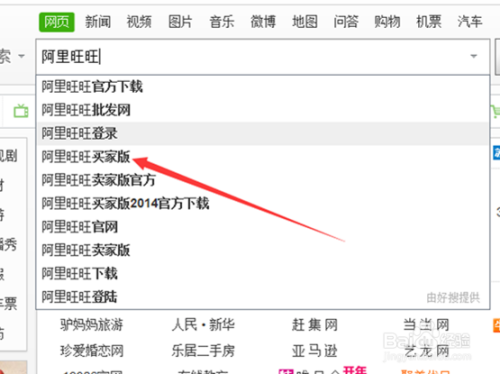
Task: Open the 驴妈妈旅游 link
Action: [x=92, y=325]
